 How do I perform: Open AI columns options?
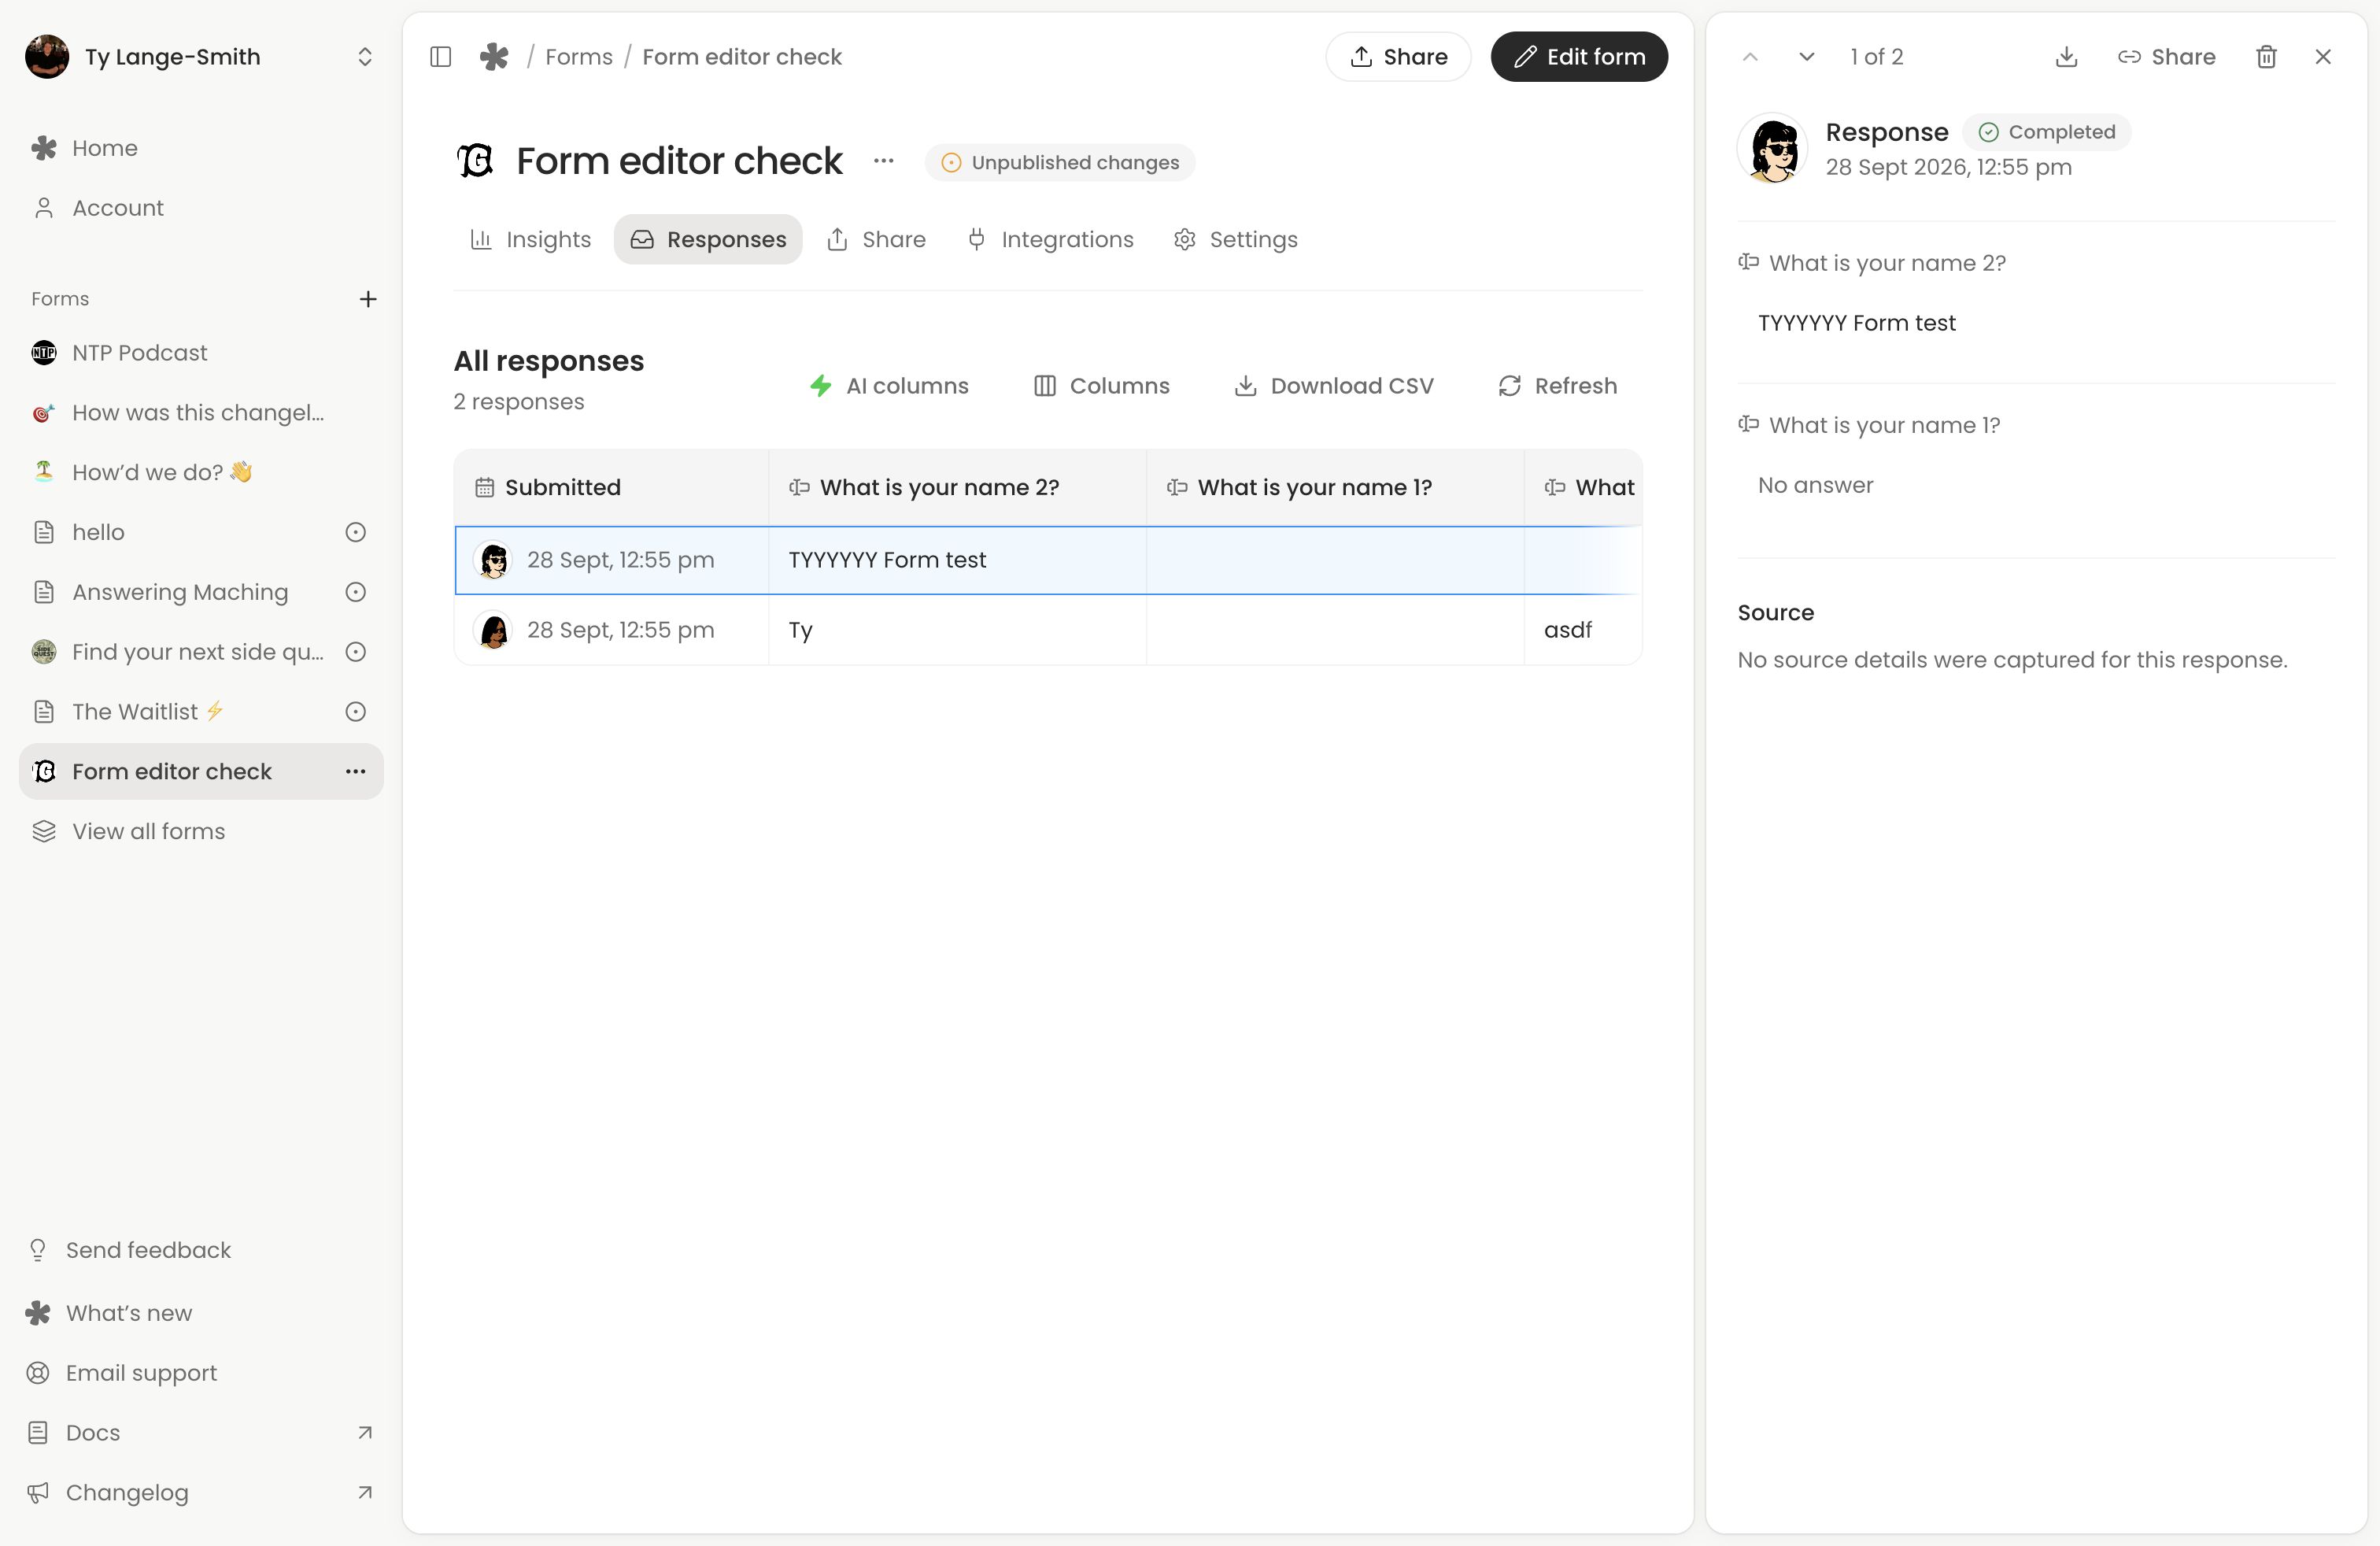pyautogui.click(x=889, y=386)
